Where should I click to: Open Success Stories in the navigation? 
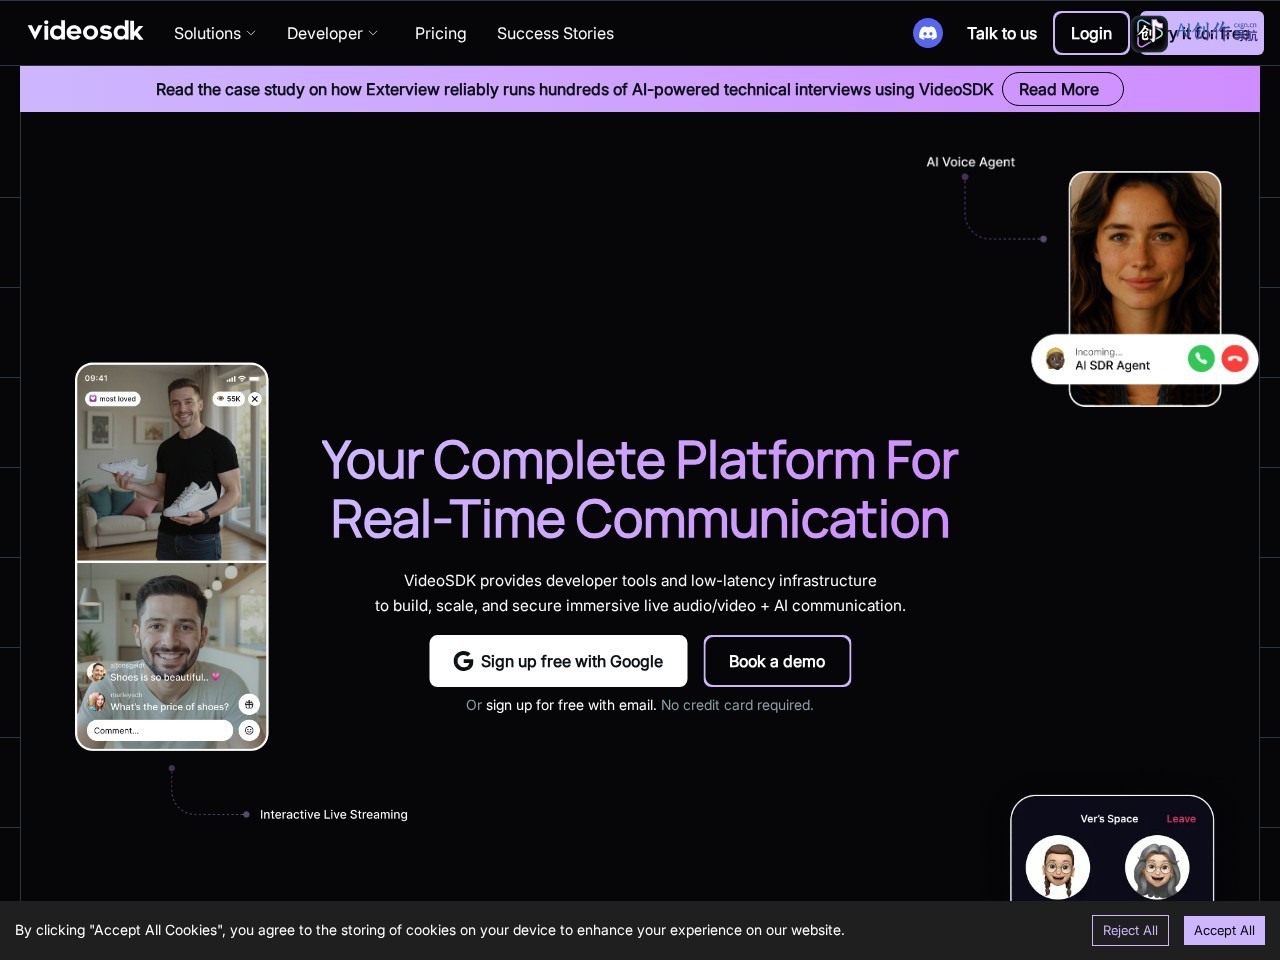(x=555, y=33)
